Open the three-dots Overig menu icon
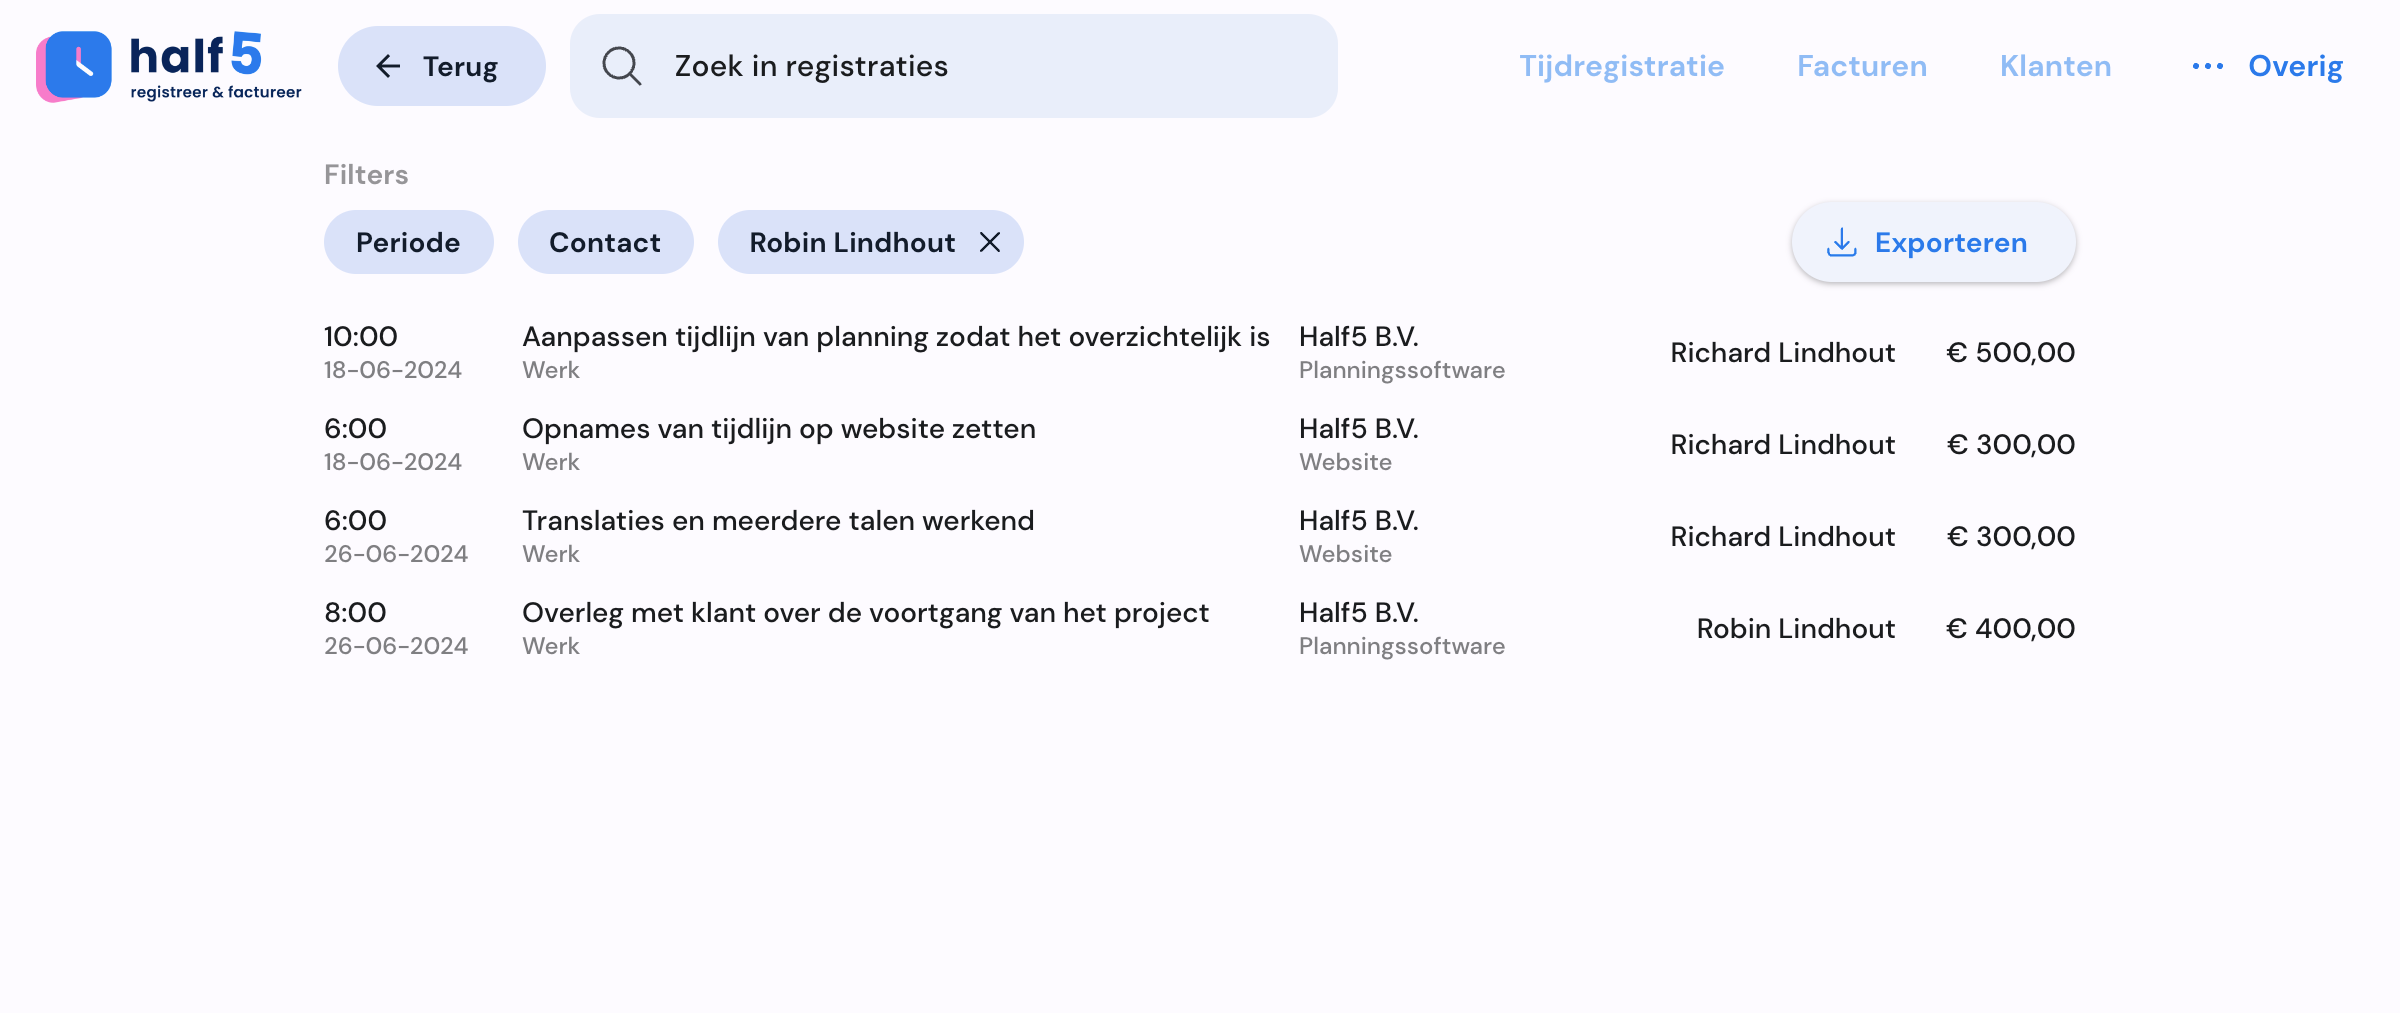Viewport: 2400px width, 1013px height. click(x=2207, y=66)
